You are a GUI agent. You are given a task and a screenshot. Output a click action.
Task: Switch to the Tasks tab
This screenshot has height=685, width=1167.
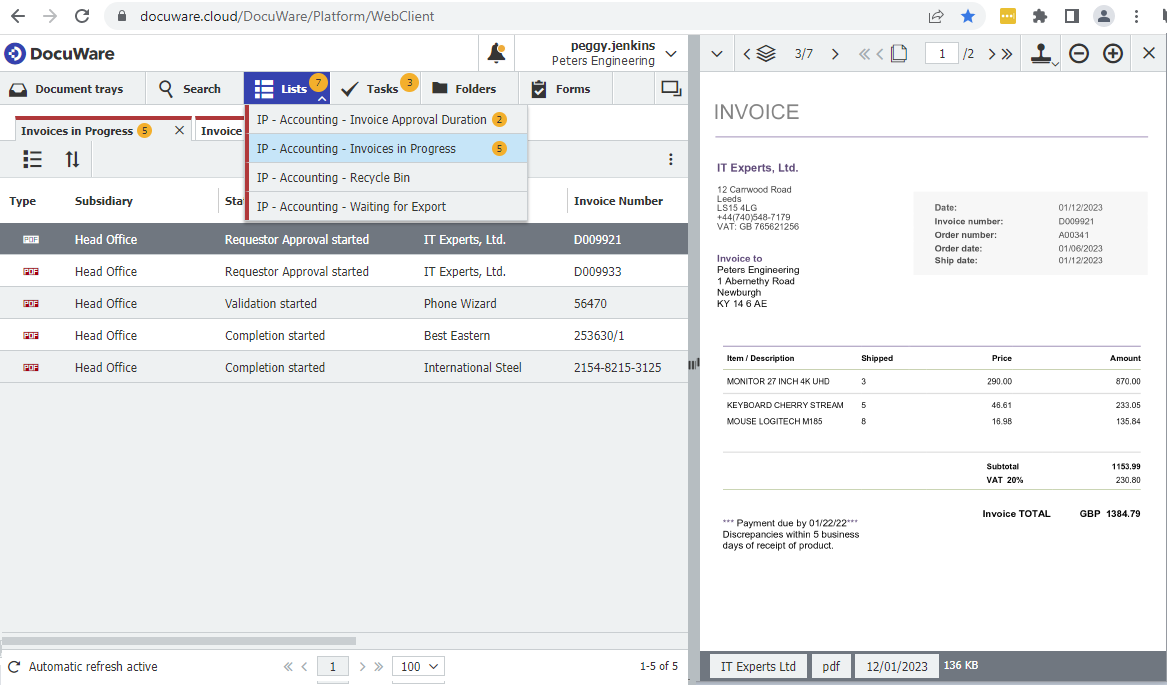coord(377,88)
